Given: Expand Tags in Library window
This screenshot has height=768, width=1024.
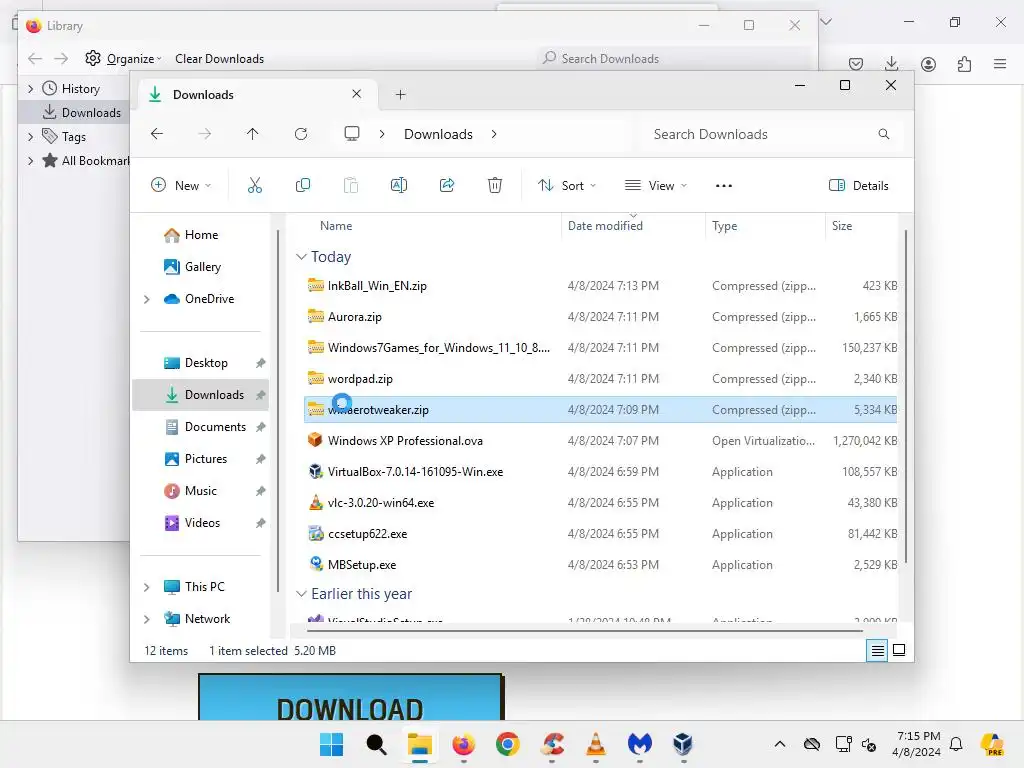Looking at the screenshot, I should pyautogui.click(x=30, y=136).
